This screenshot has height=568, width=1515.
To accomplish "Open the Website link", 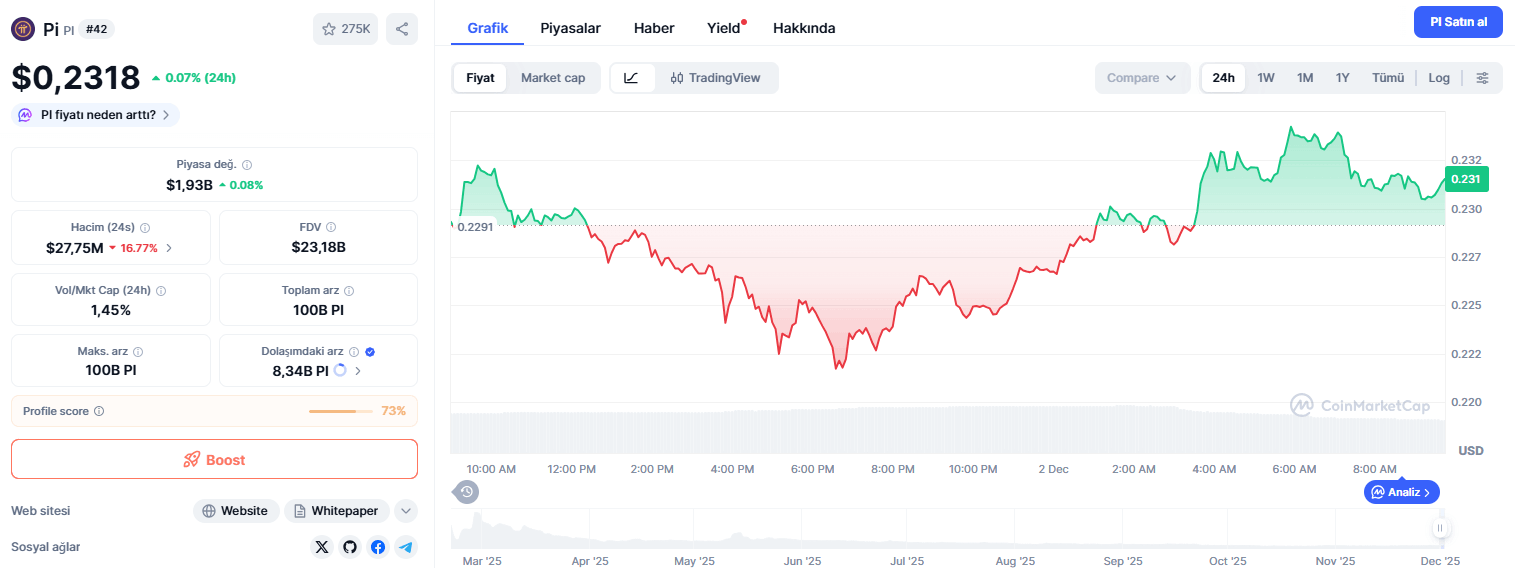I will pyautogui.click(x=235, y=511).
